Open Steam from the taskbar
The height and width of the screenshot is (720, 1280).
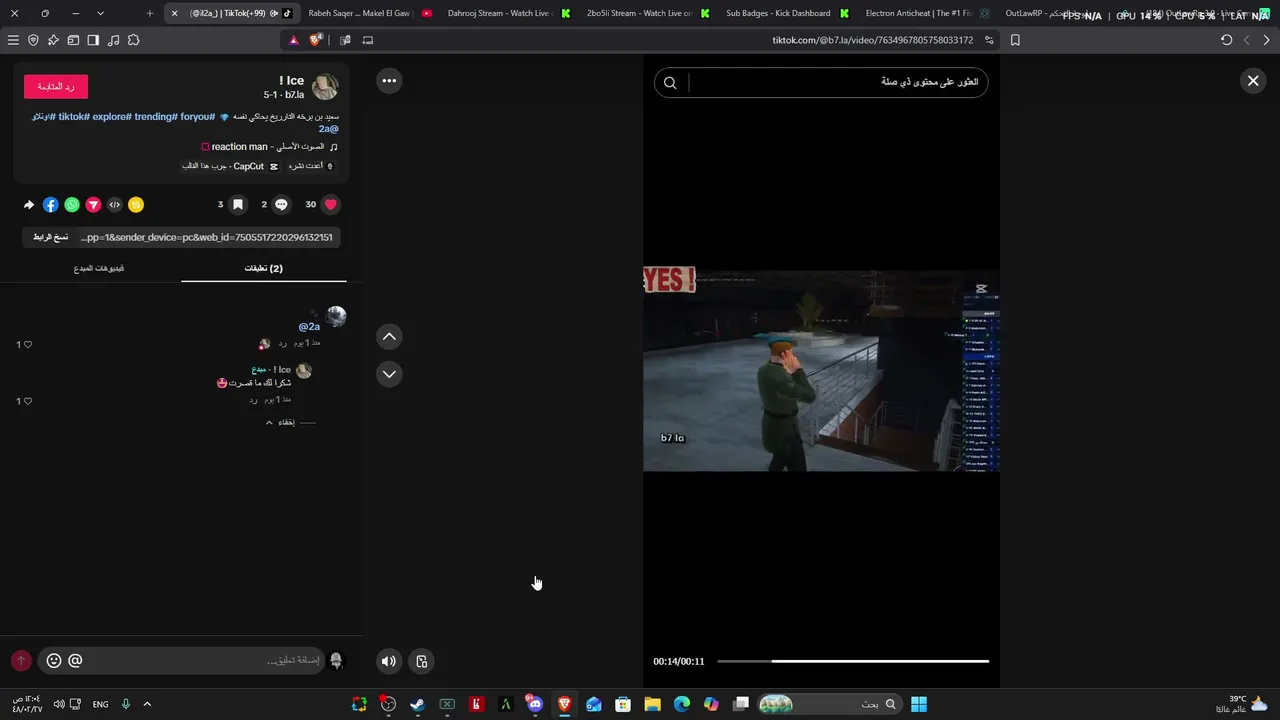point(417,704)
